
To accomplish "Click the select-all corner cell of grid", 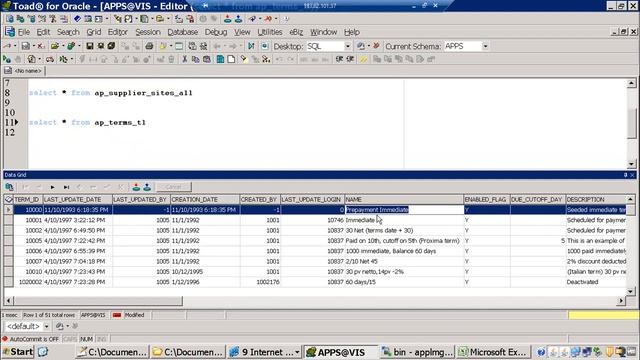I will click(9, 199).
